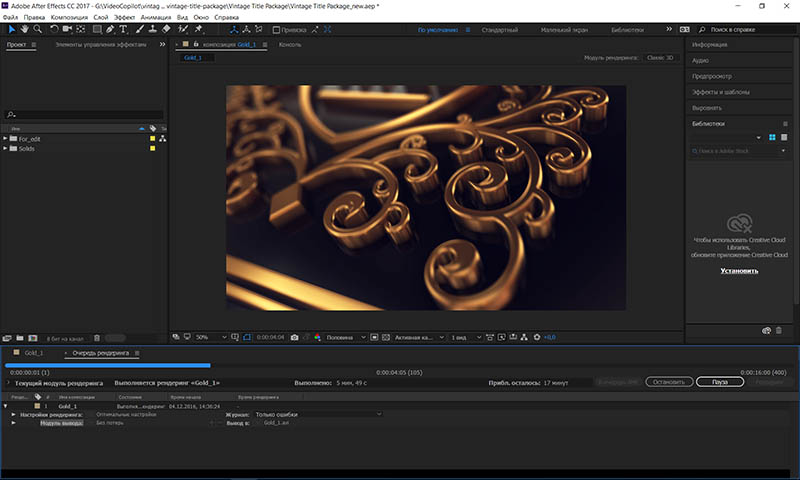Select the Eraser tool

166,30
